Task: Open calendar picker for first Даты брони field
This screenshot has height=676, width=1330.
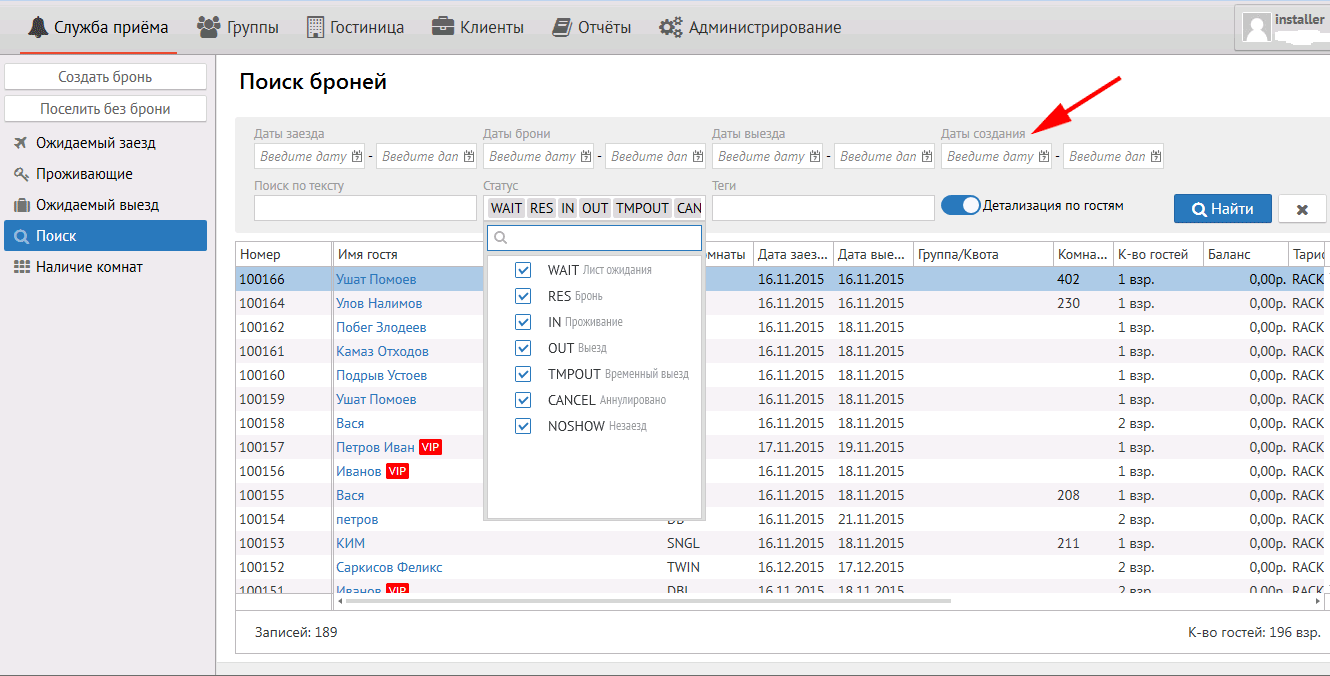Action: [x=587, y=157]
